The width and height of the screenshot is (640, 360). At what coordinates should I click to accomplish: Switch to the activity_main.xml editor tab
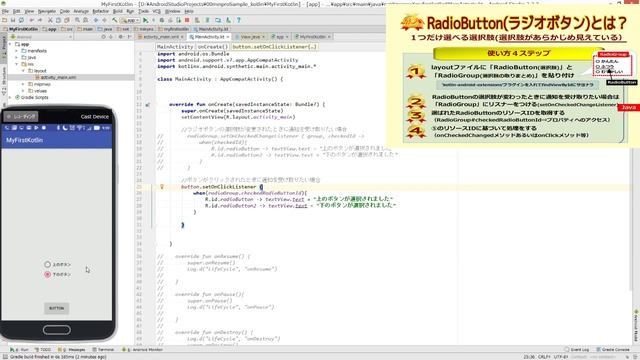160,37
